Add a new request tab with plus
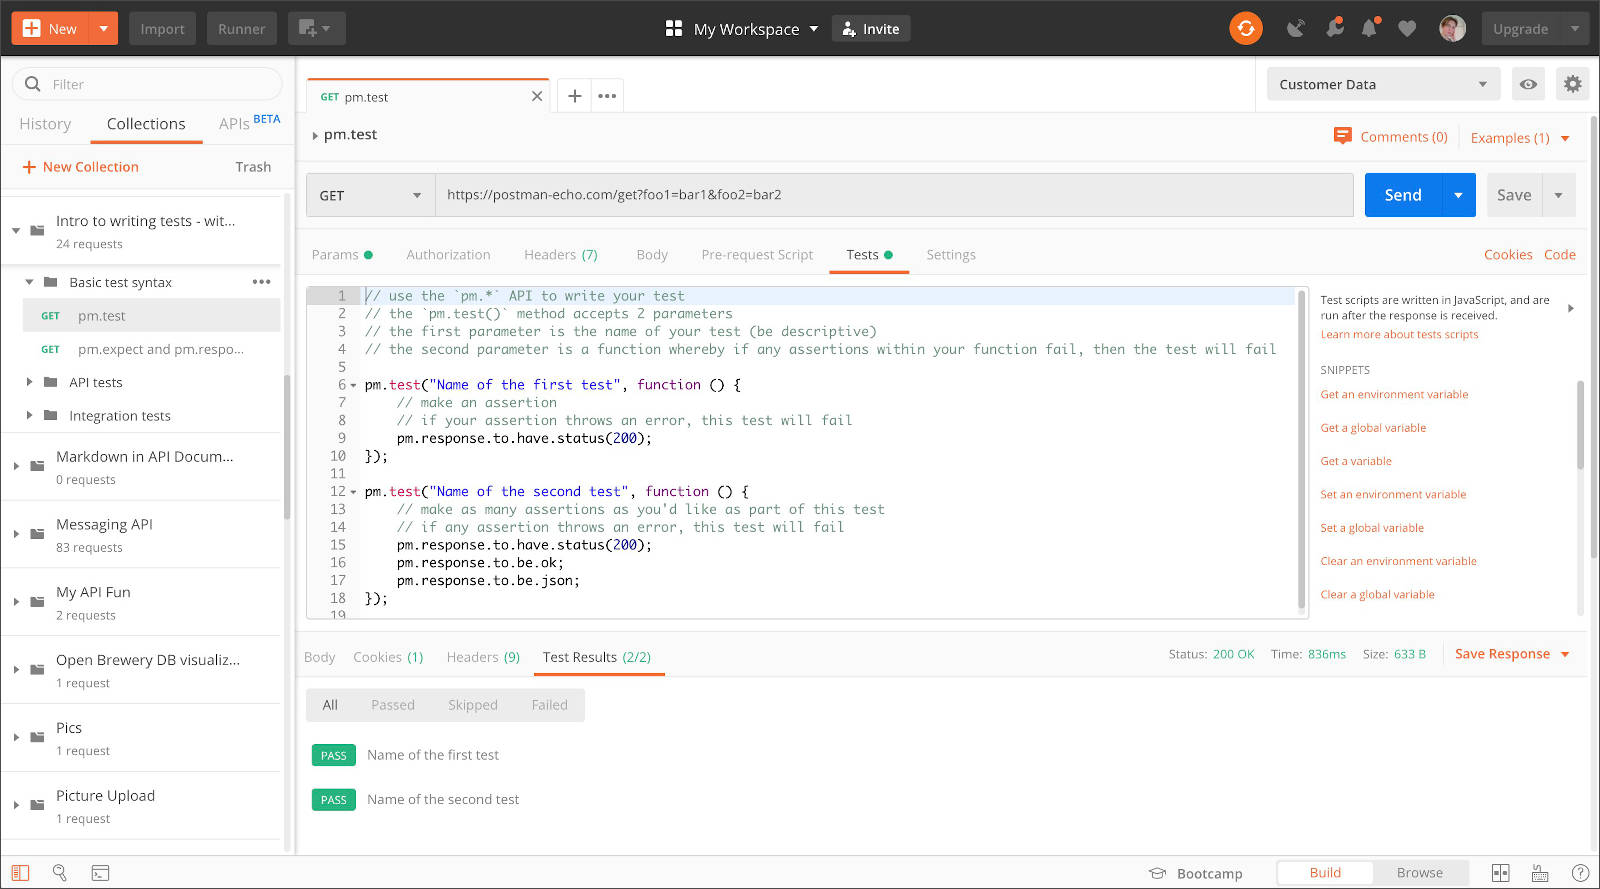The image size is (1600, 889). pyautogui.click(x=575, y=96)
